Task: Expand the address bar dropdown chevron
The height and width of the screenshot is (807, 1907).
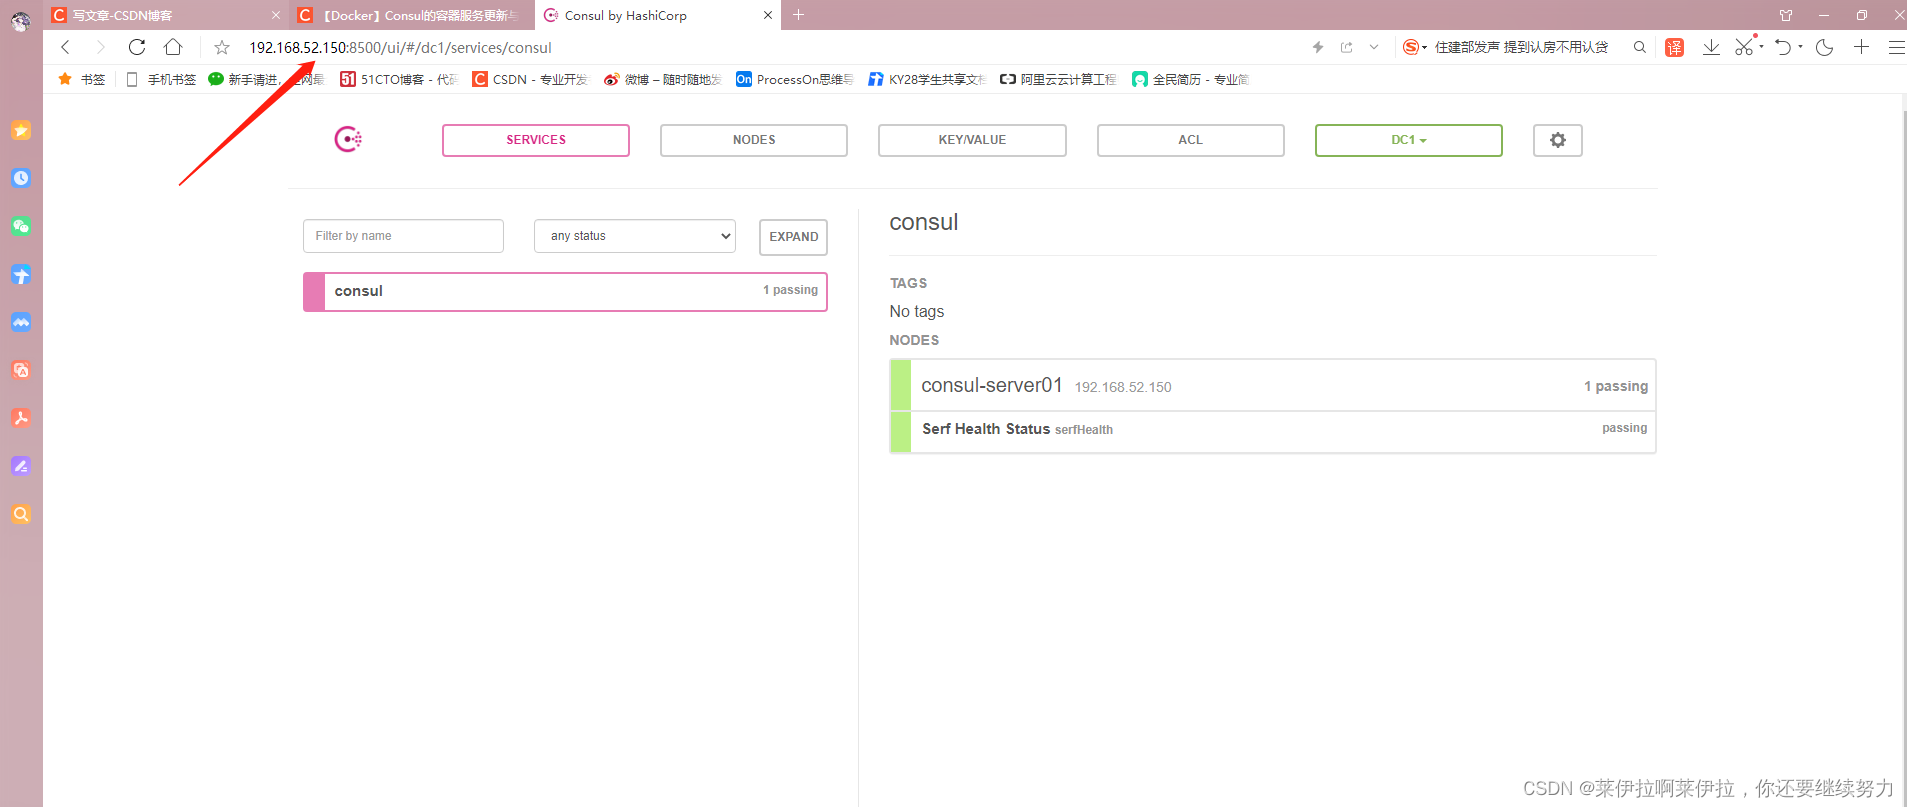Action: point(1374,47)
